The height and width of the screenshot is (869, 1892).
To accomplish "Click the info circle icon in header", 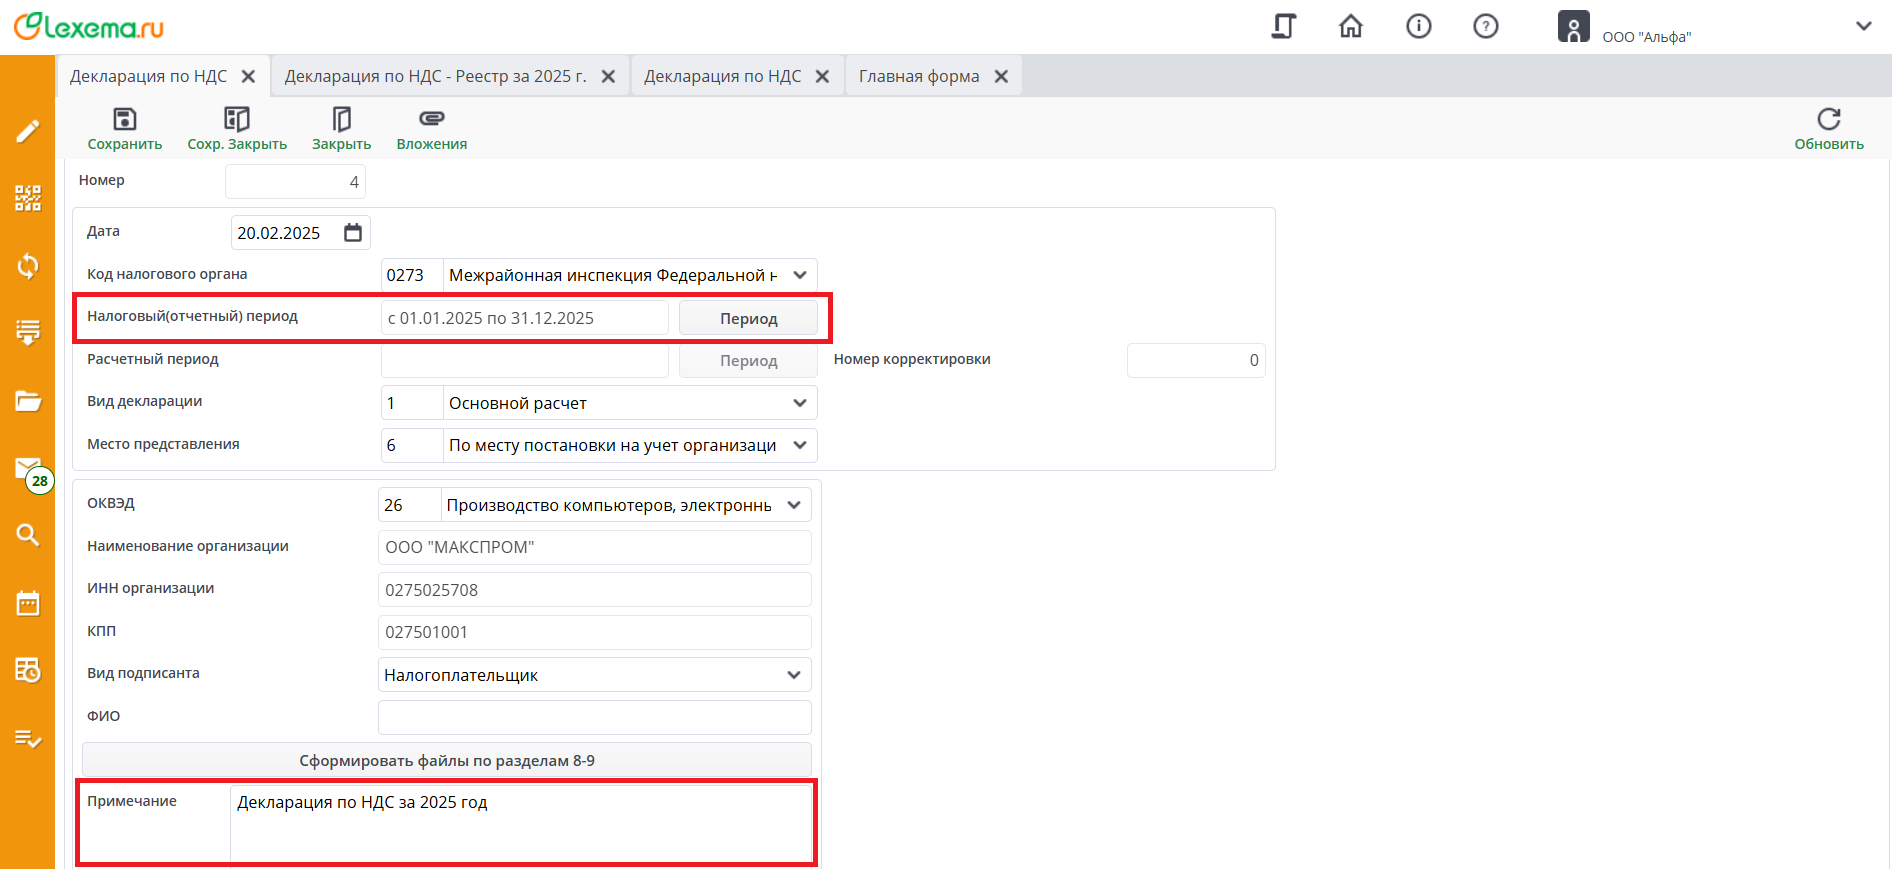I will pyautogui.click(x=1418, y=27).
